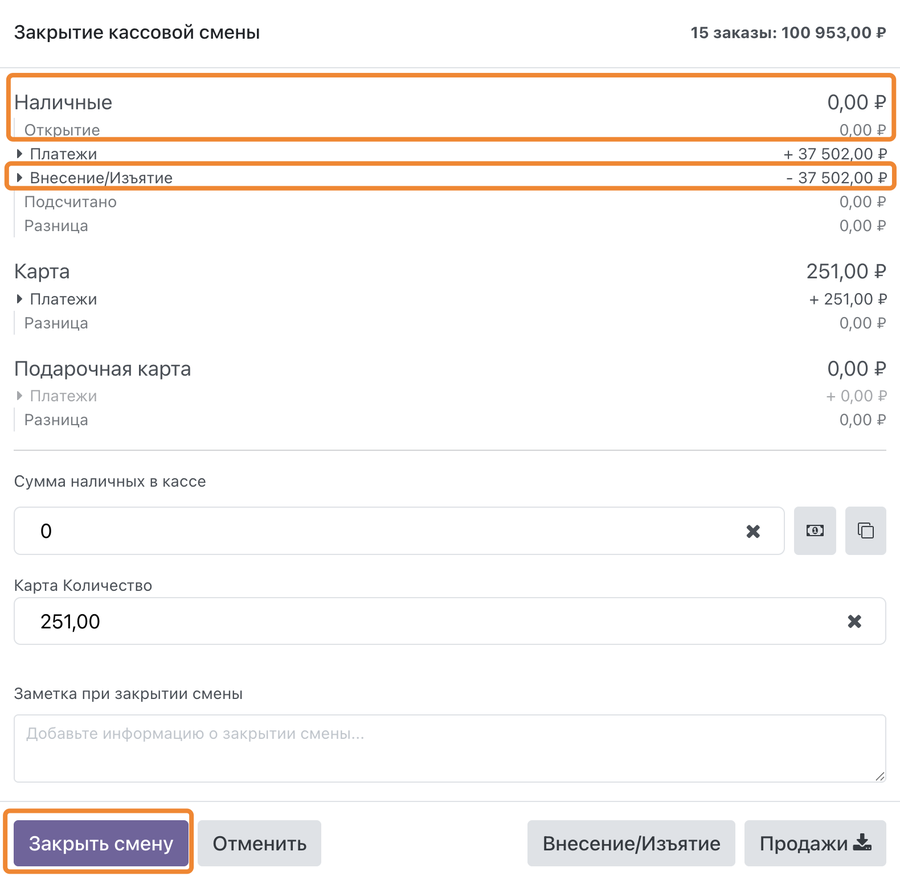This screenshot has width=900, height=876.
Task: Click closing note text area
Action: (x=450, y=748)
